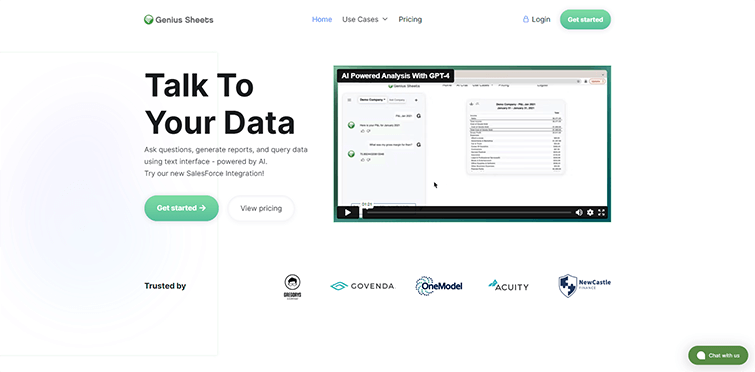Click the Trusted by label
Image resolution: width=755 pixels, height=372 pixels.
pyautogui.click(x=165, y=286)
